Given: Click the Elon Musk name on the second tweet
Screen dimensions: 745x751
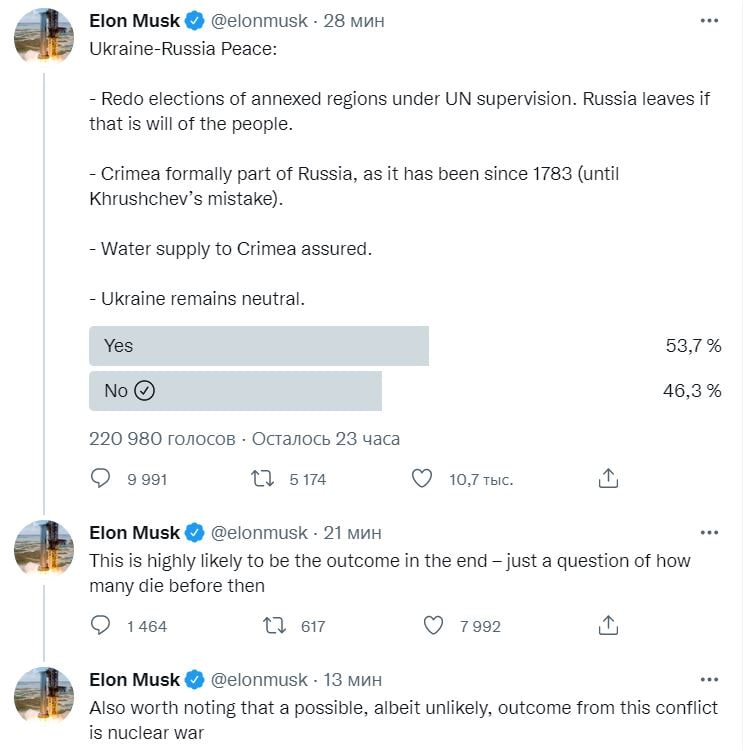Looking at the screenshot, I should [x=134, y=533].
